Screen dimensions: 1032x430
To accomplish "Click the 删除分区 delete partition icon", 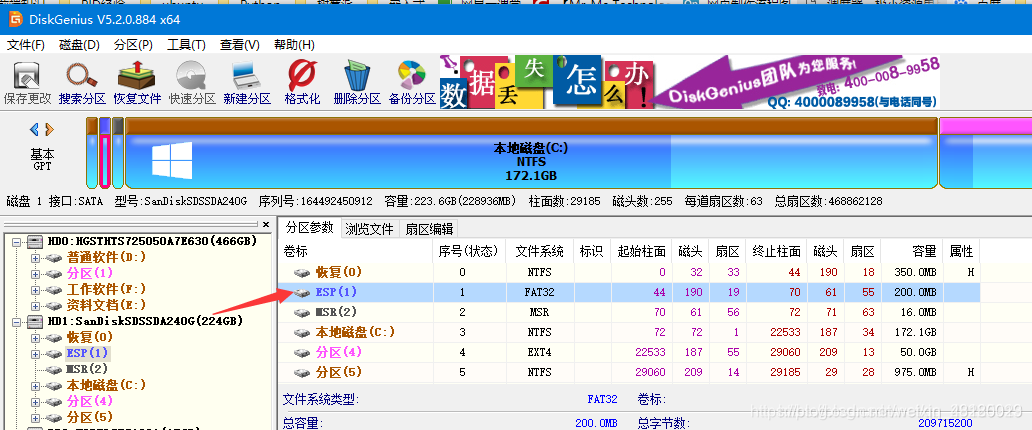I will (x=357, y=76).
